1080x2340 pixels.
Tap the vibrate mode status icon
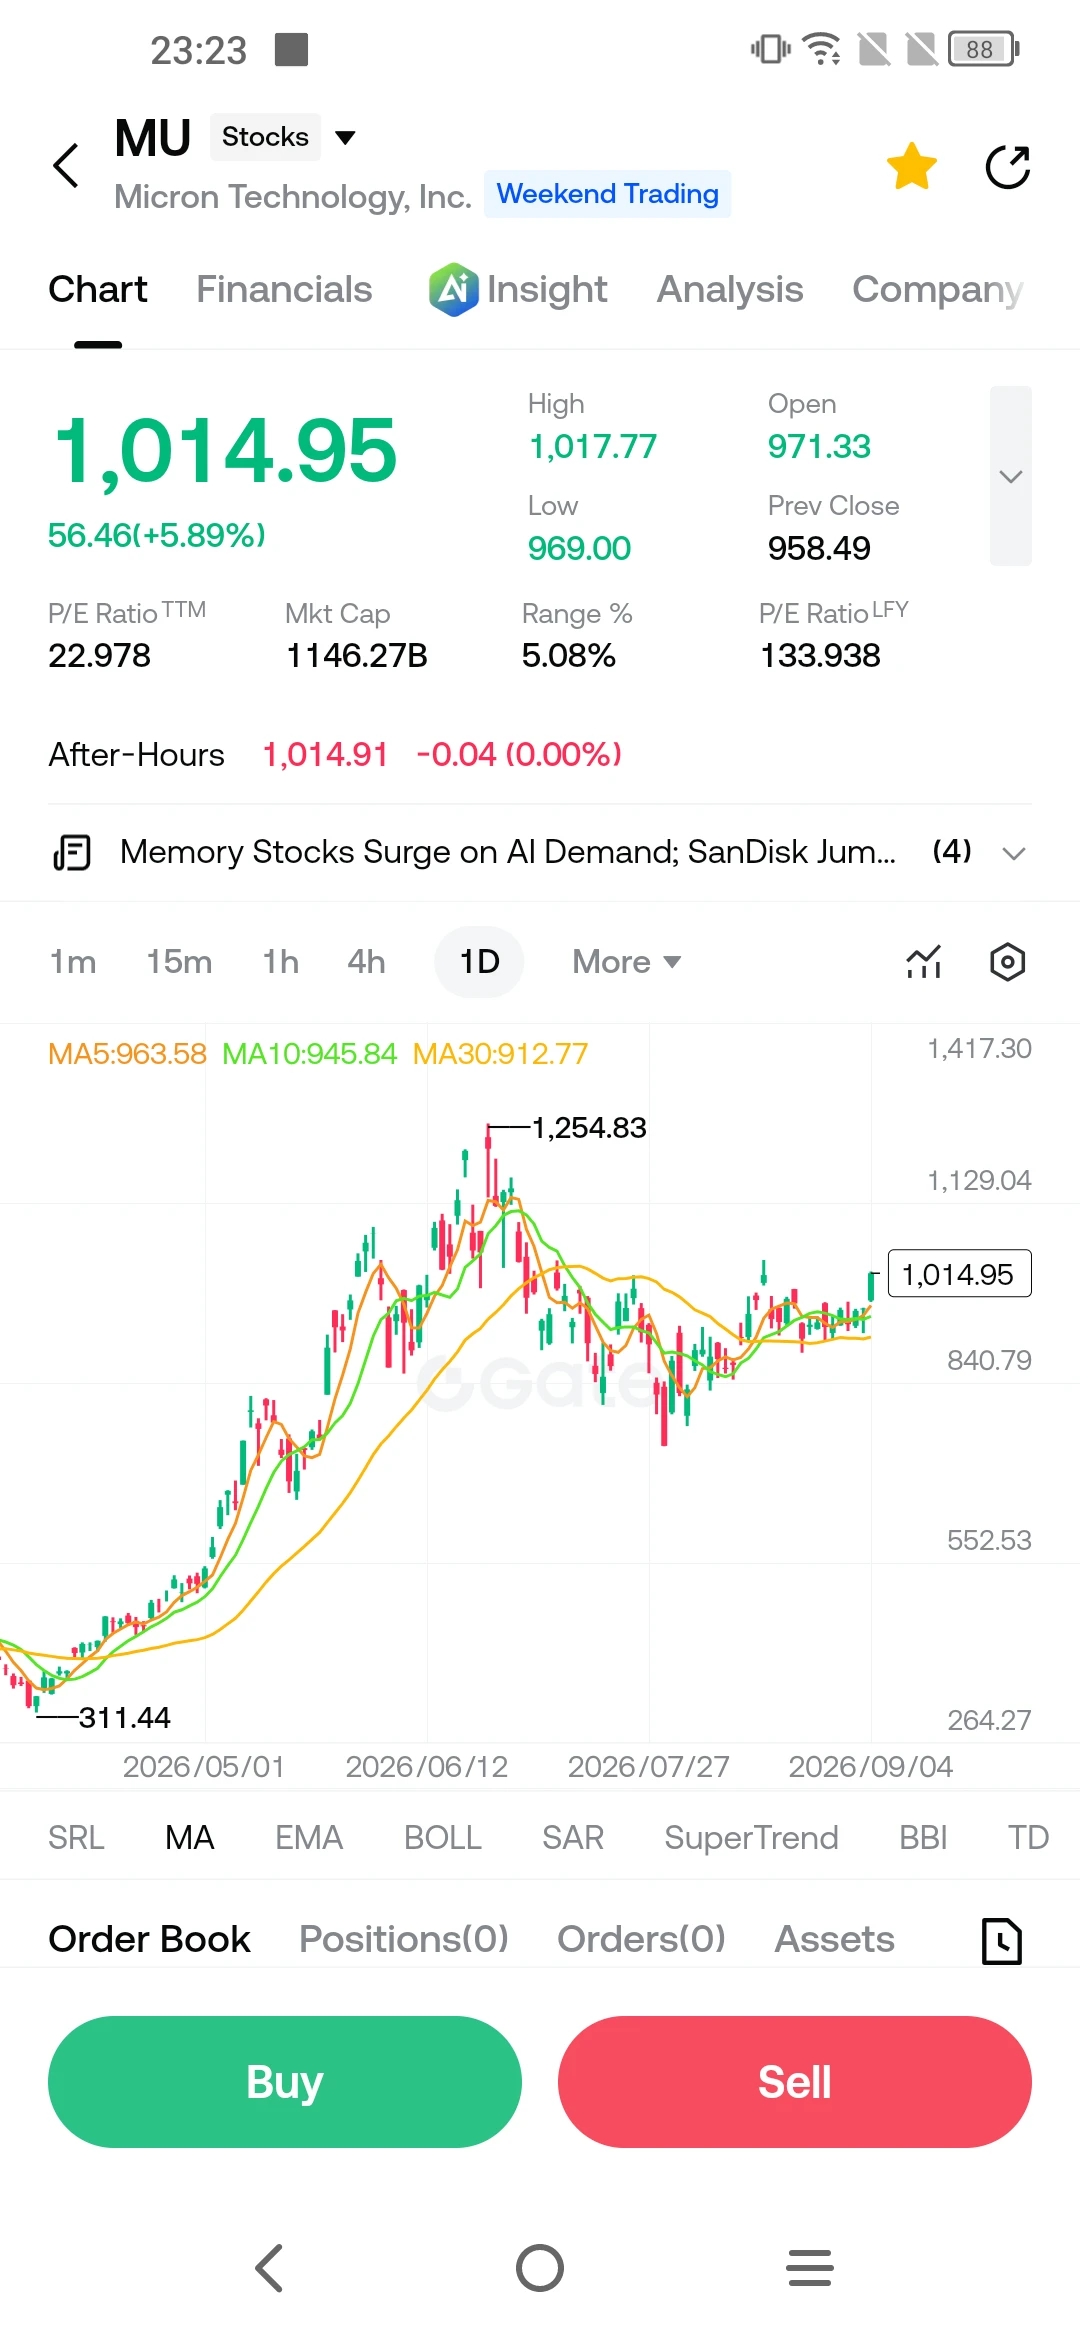pyautogui.click(x=770, y=49)
